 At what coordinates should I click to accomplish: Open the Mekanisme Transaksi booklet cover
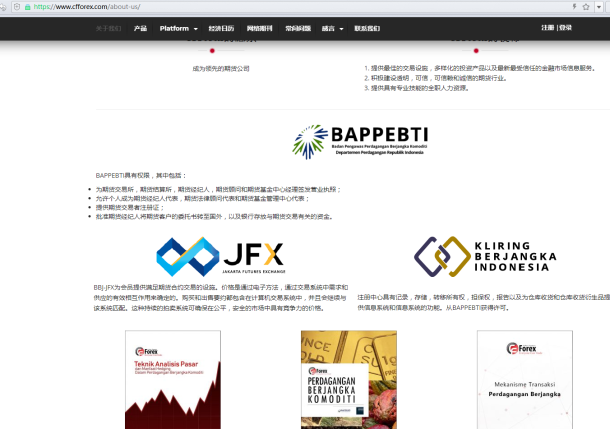click(x=525, y=380)
